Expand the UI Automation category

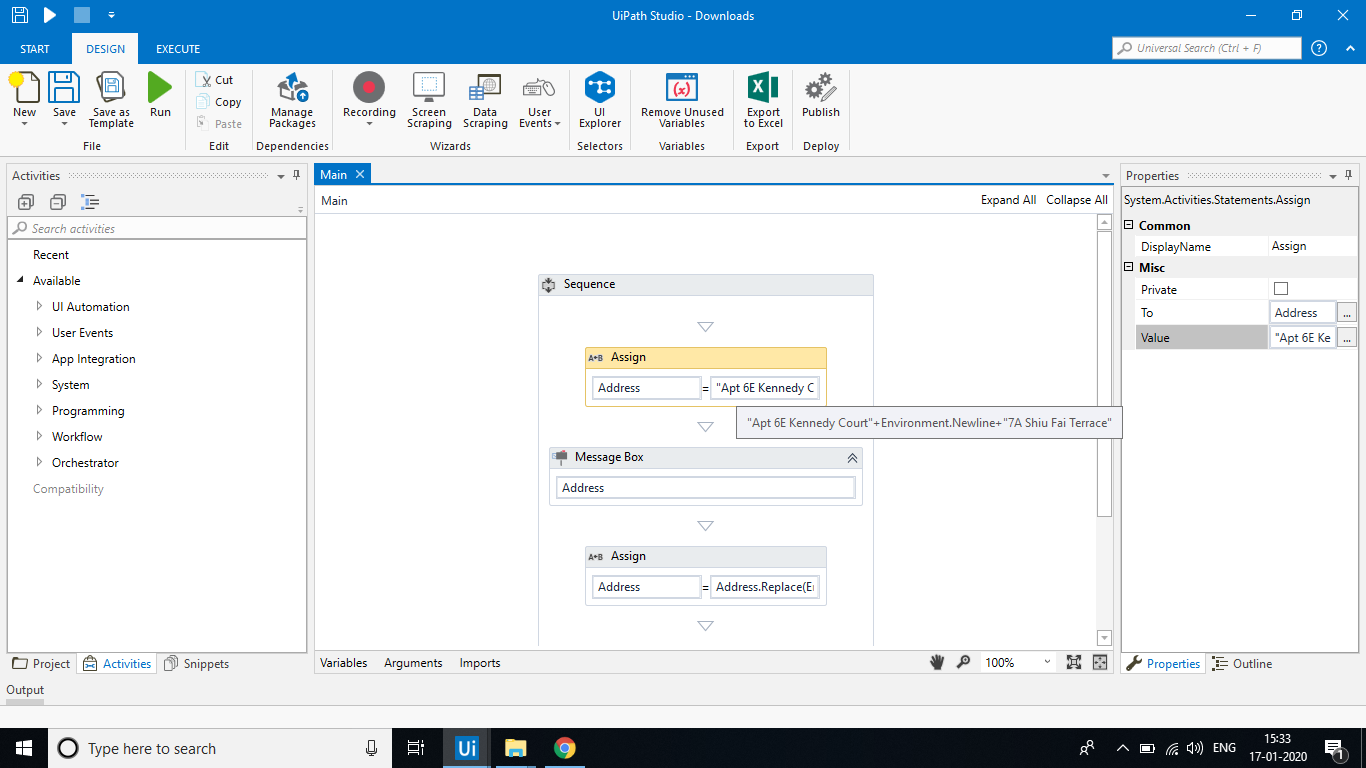coord(40,306)
